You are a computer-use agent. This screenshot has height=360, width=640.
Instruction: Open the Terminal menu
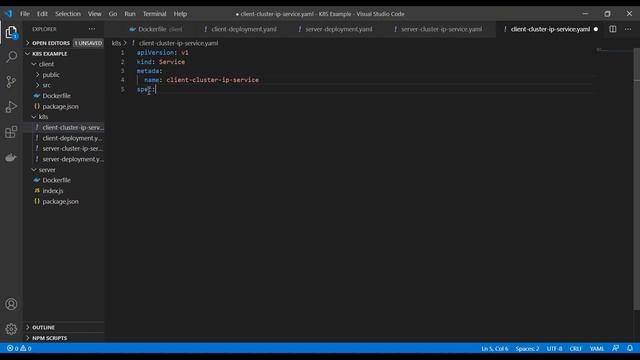point(155,13)
